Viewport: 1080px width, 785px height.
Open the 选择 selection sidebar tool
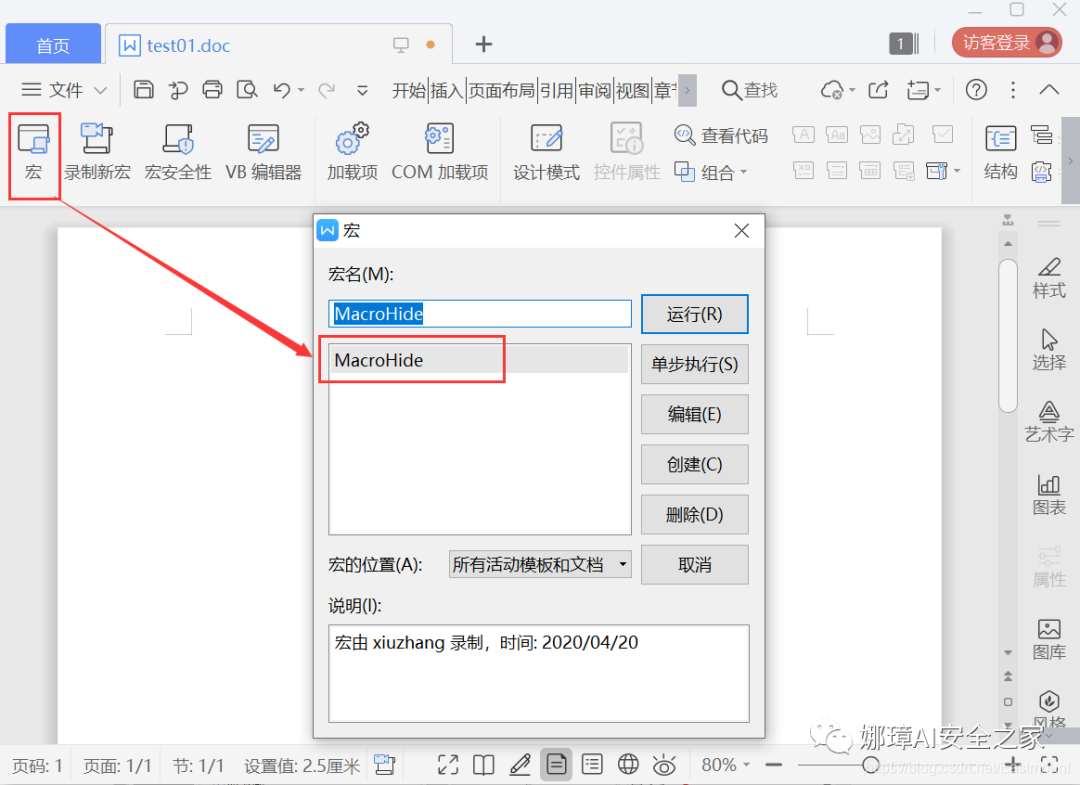(x=1049, y=350)
